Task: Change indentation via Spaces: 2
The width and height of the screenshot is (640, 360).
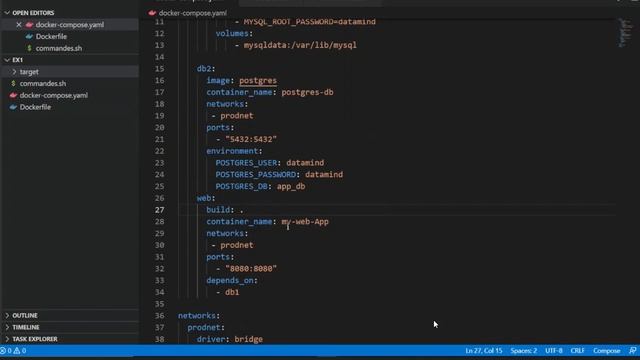Action: pos(524,351)
